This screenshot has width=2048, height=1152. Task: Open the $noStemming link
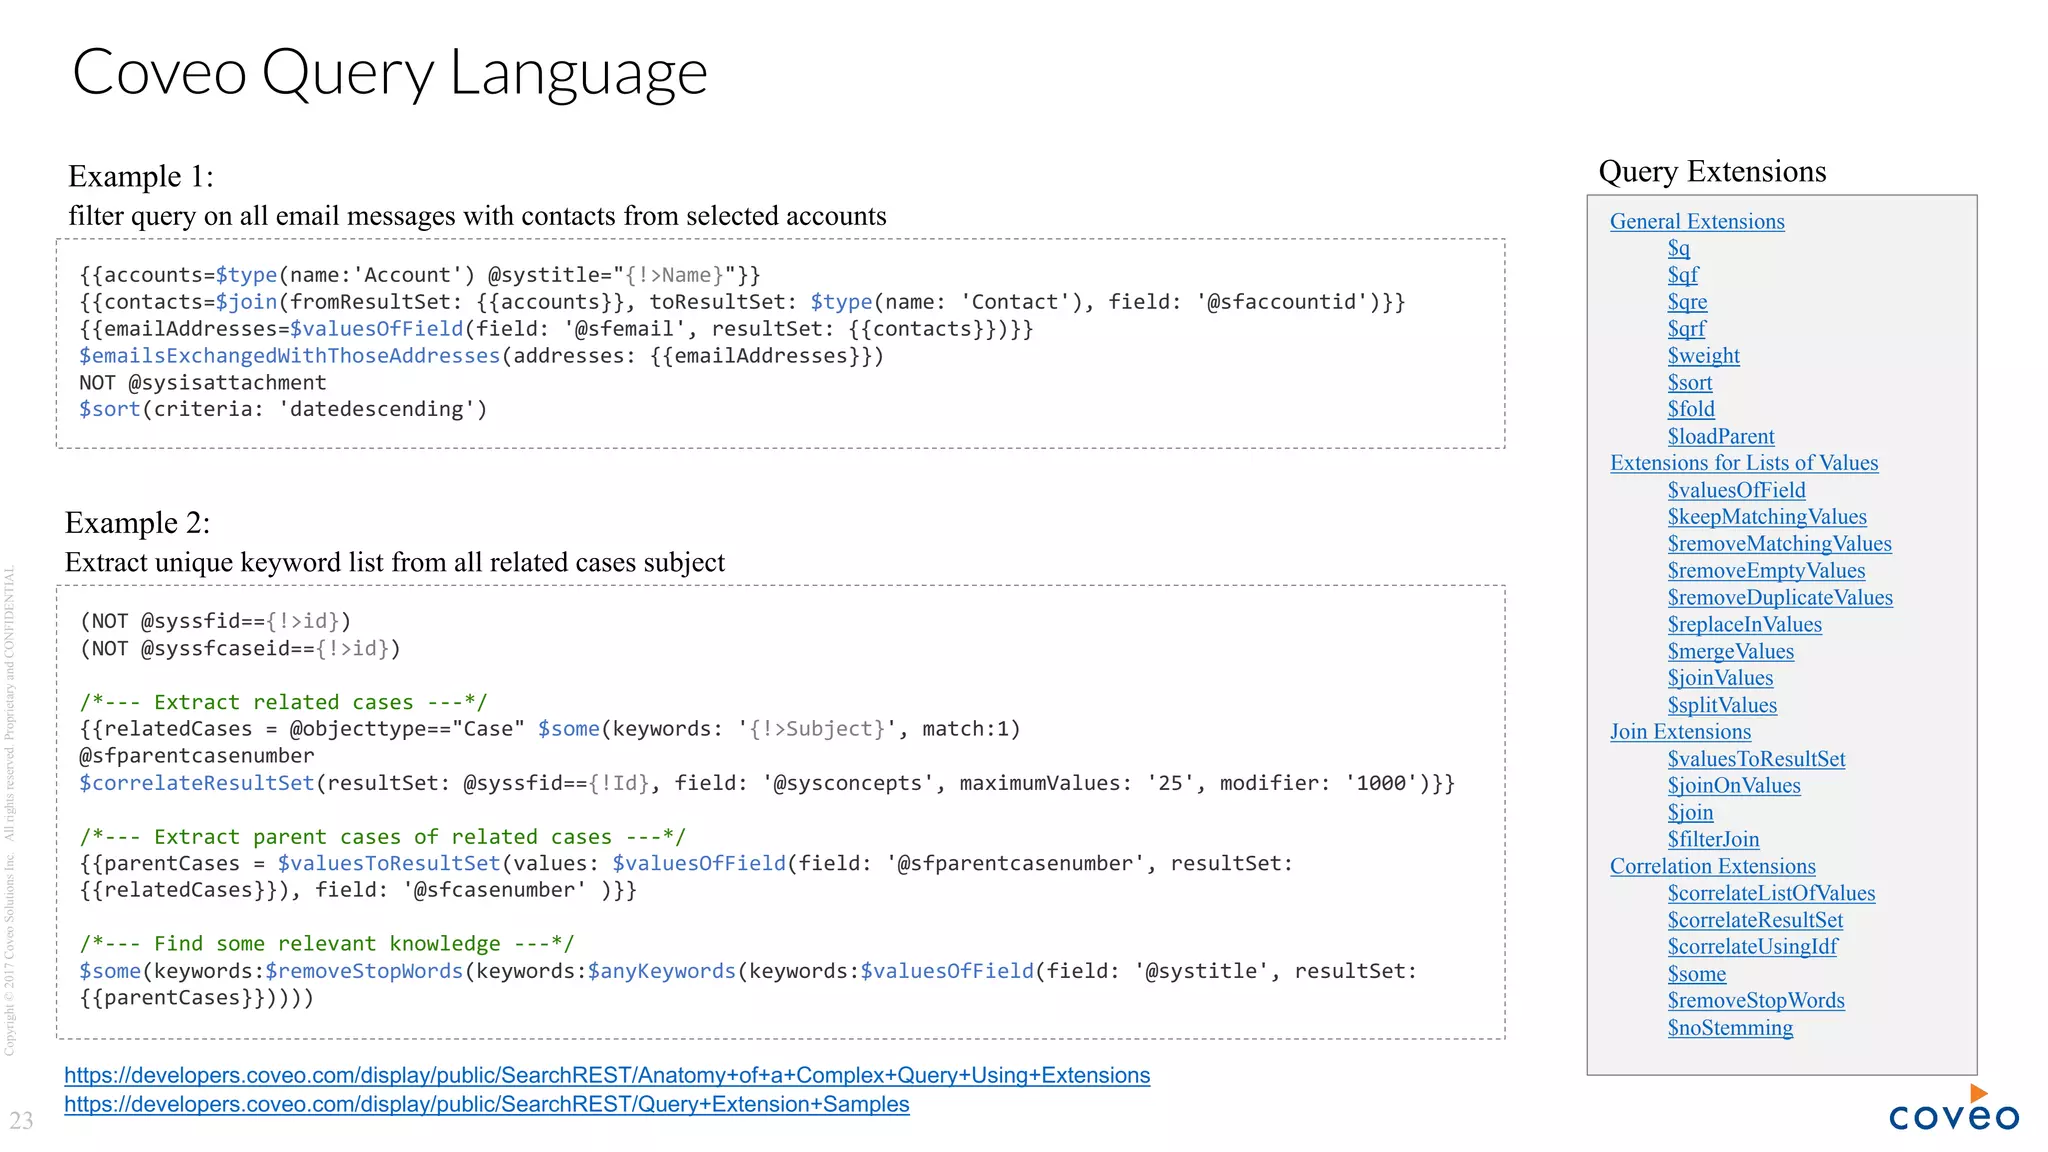1729,1028
